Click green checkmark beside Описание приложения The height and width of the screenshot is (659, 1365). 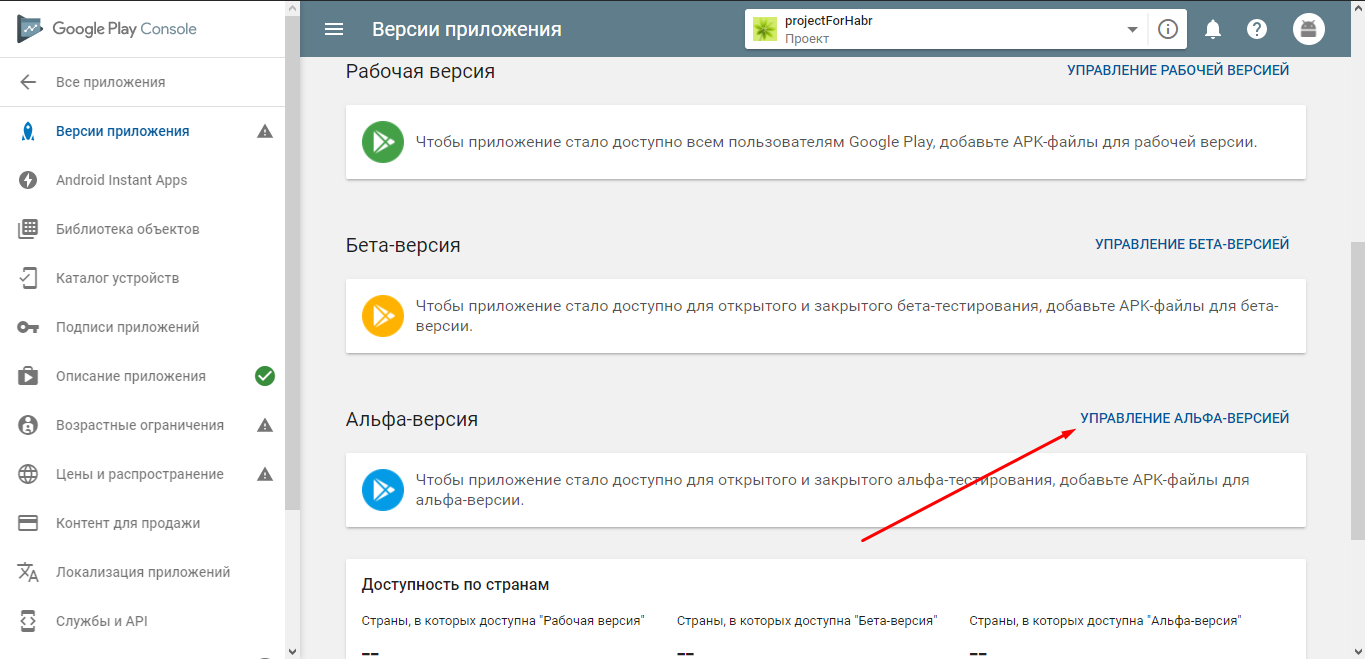tap(265, 376)
